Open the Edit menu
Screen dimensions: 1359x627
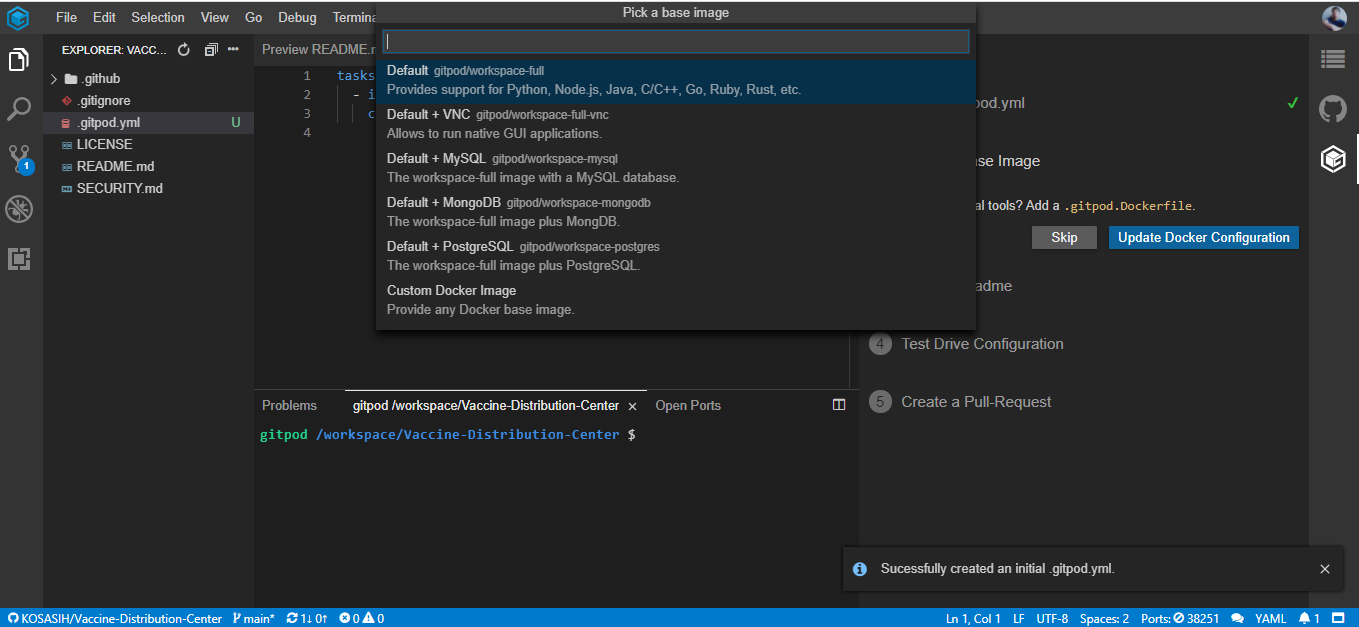(104, 17)
